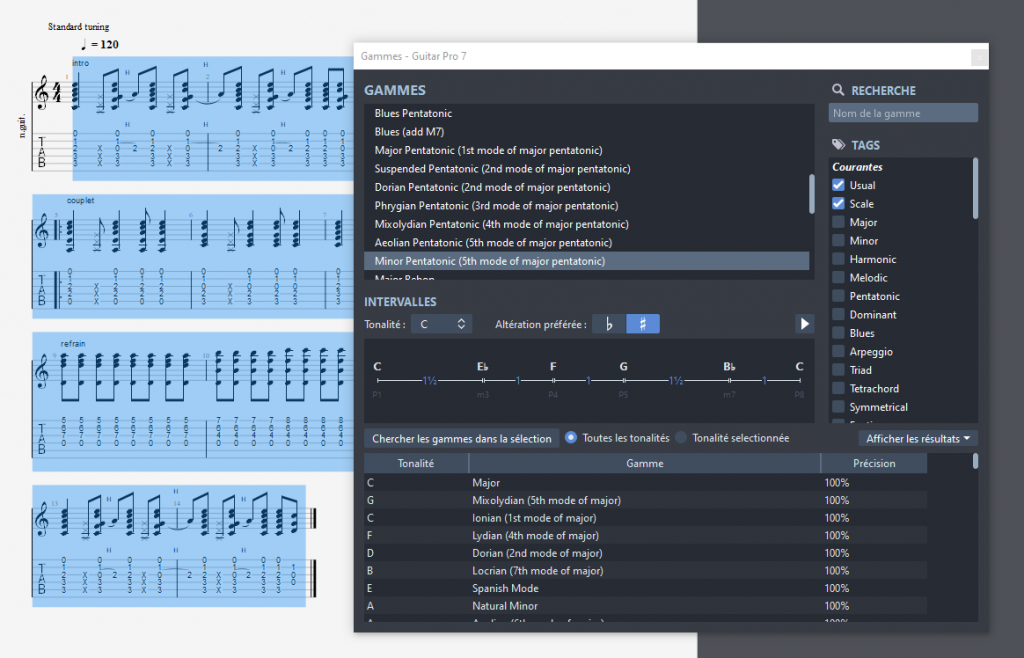Click the Tags label icon
The image size is (1024, 658).
[838, 145]
